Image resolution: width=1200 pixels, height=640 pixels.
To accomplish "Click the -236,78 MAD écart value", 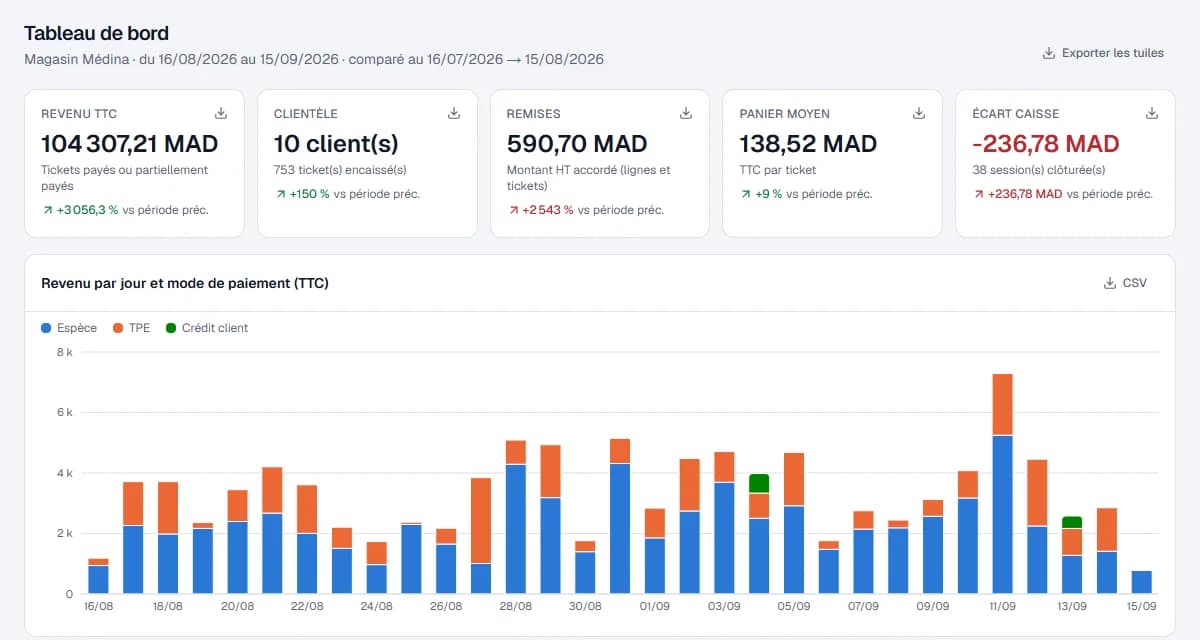I will point(1046,144).
